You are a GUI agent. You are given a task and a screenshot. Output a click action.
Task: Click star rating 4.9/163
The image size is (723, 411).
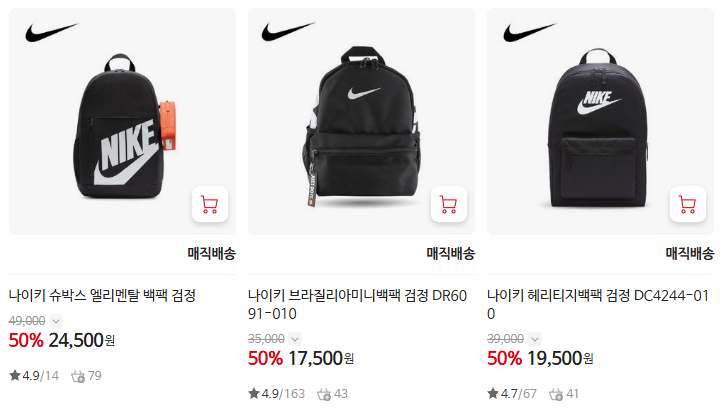(277, 394)
